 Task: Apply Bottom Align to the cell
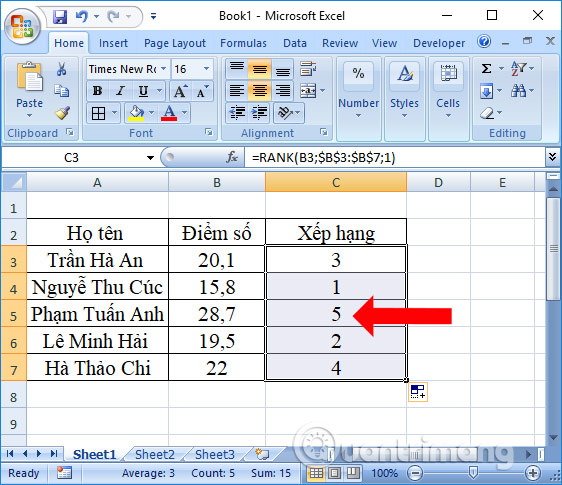[x=283, y=69]
